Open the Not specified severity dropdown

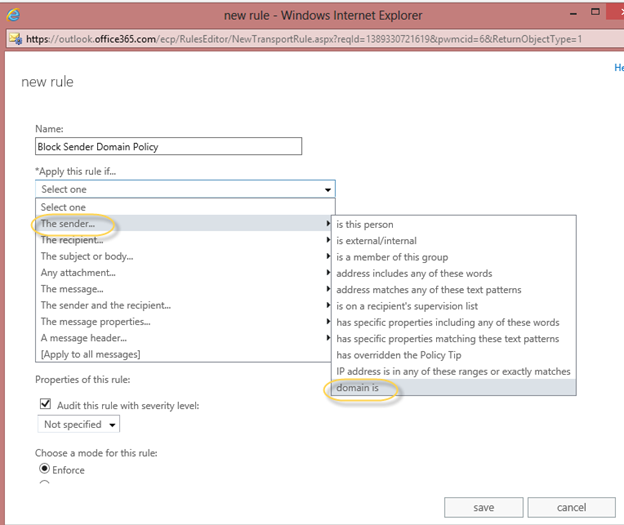(79, 424)
